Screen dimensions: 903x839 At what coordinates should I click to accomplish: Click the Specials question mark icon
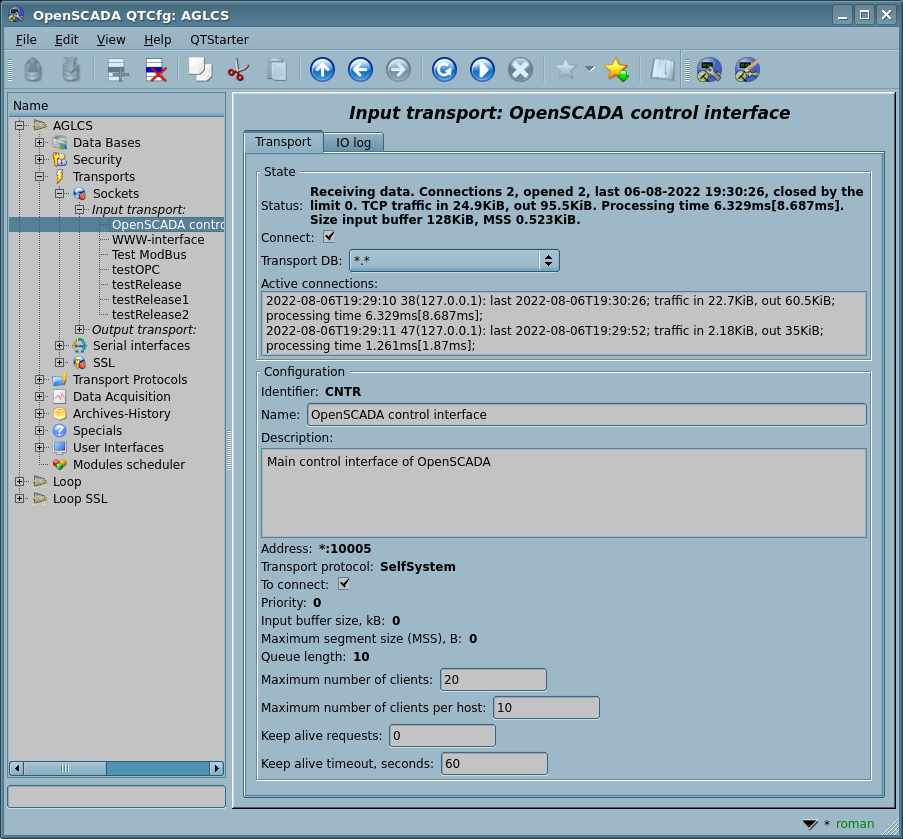pos(59,430)
